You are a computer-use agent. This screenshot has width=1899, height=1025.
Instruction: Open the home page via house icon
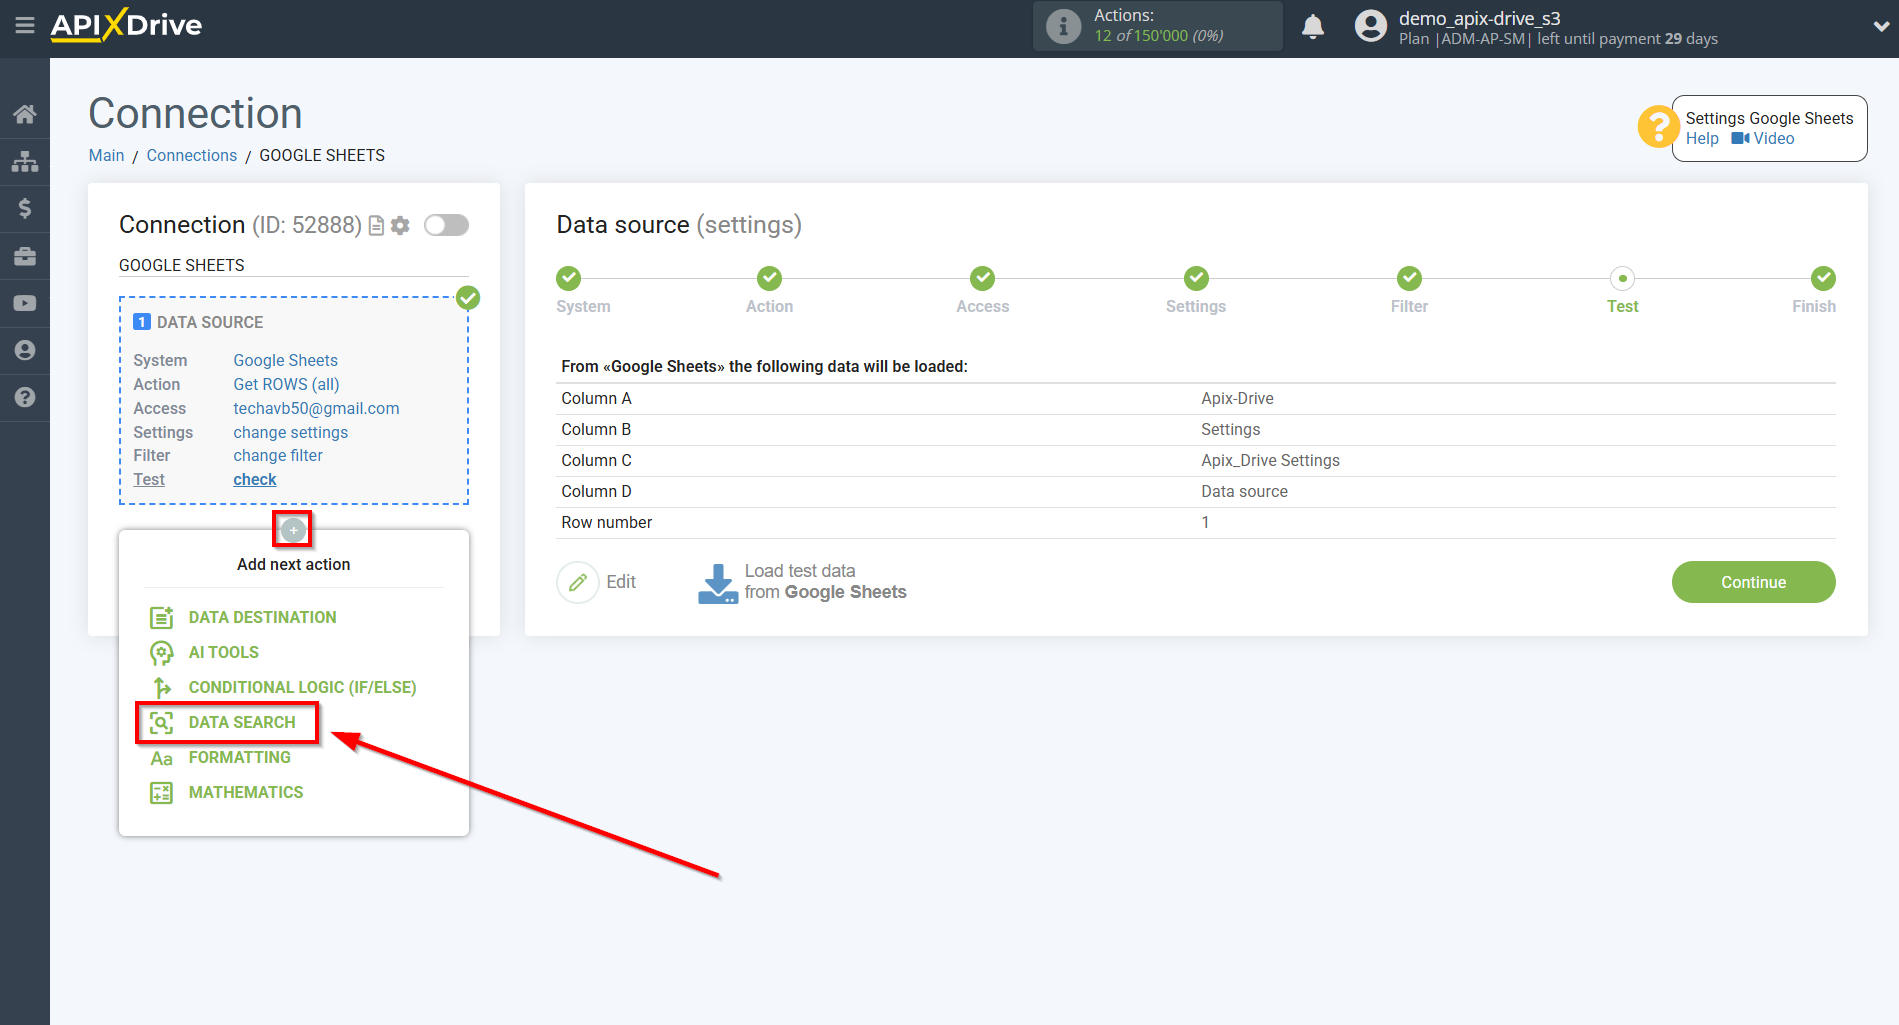[25, 113]
